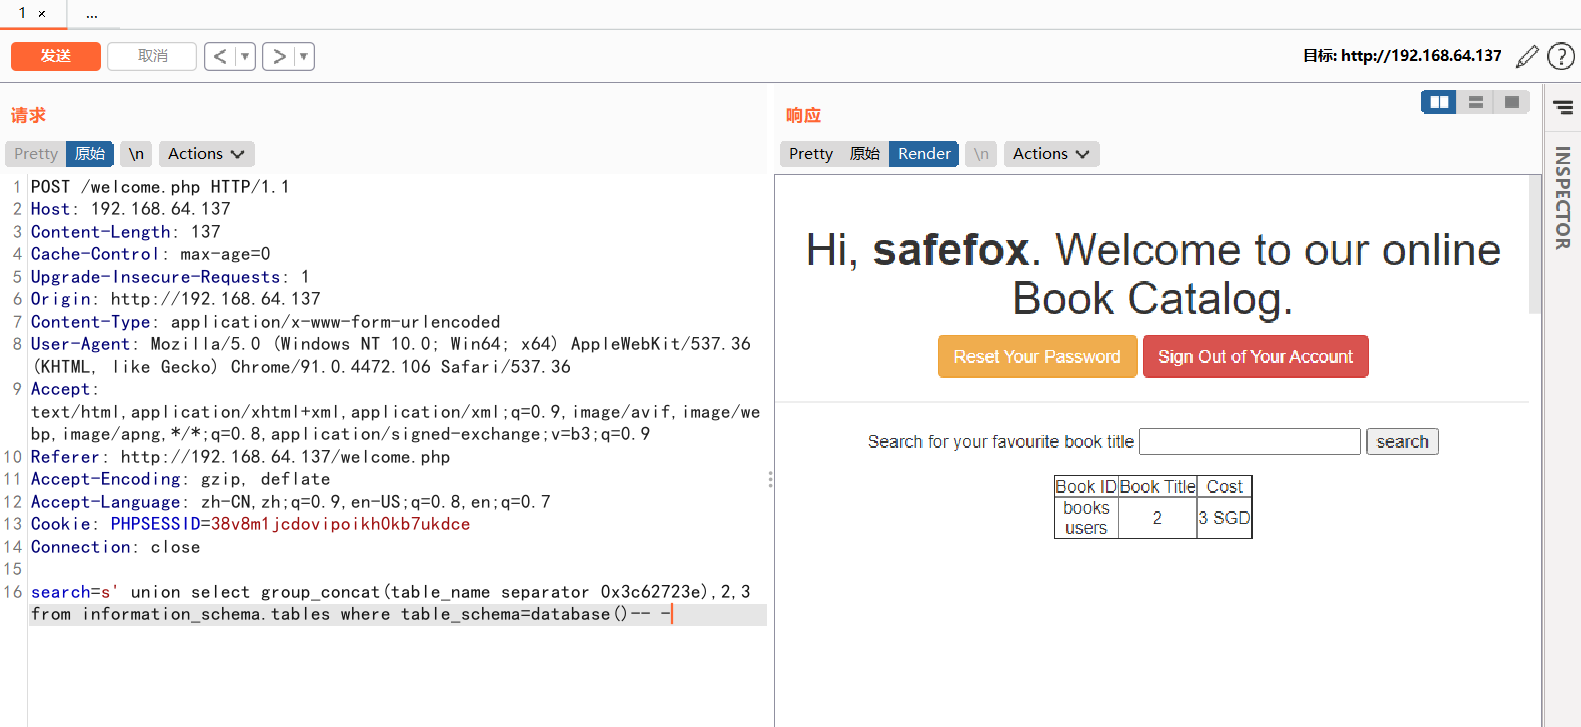Click the 'books users' table cell

(1086, 518)
